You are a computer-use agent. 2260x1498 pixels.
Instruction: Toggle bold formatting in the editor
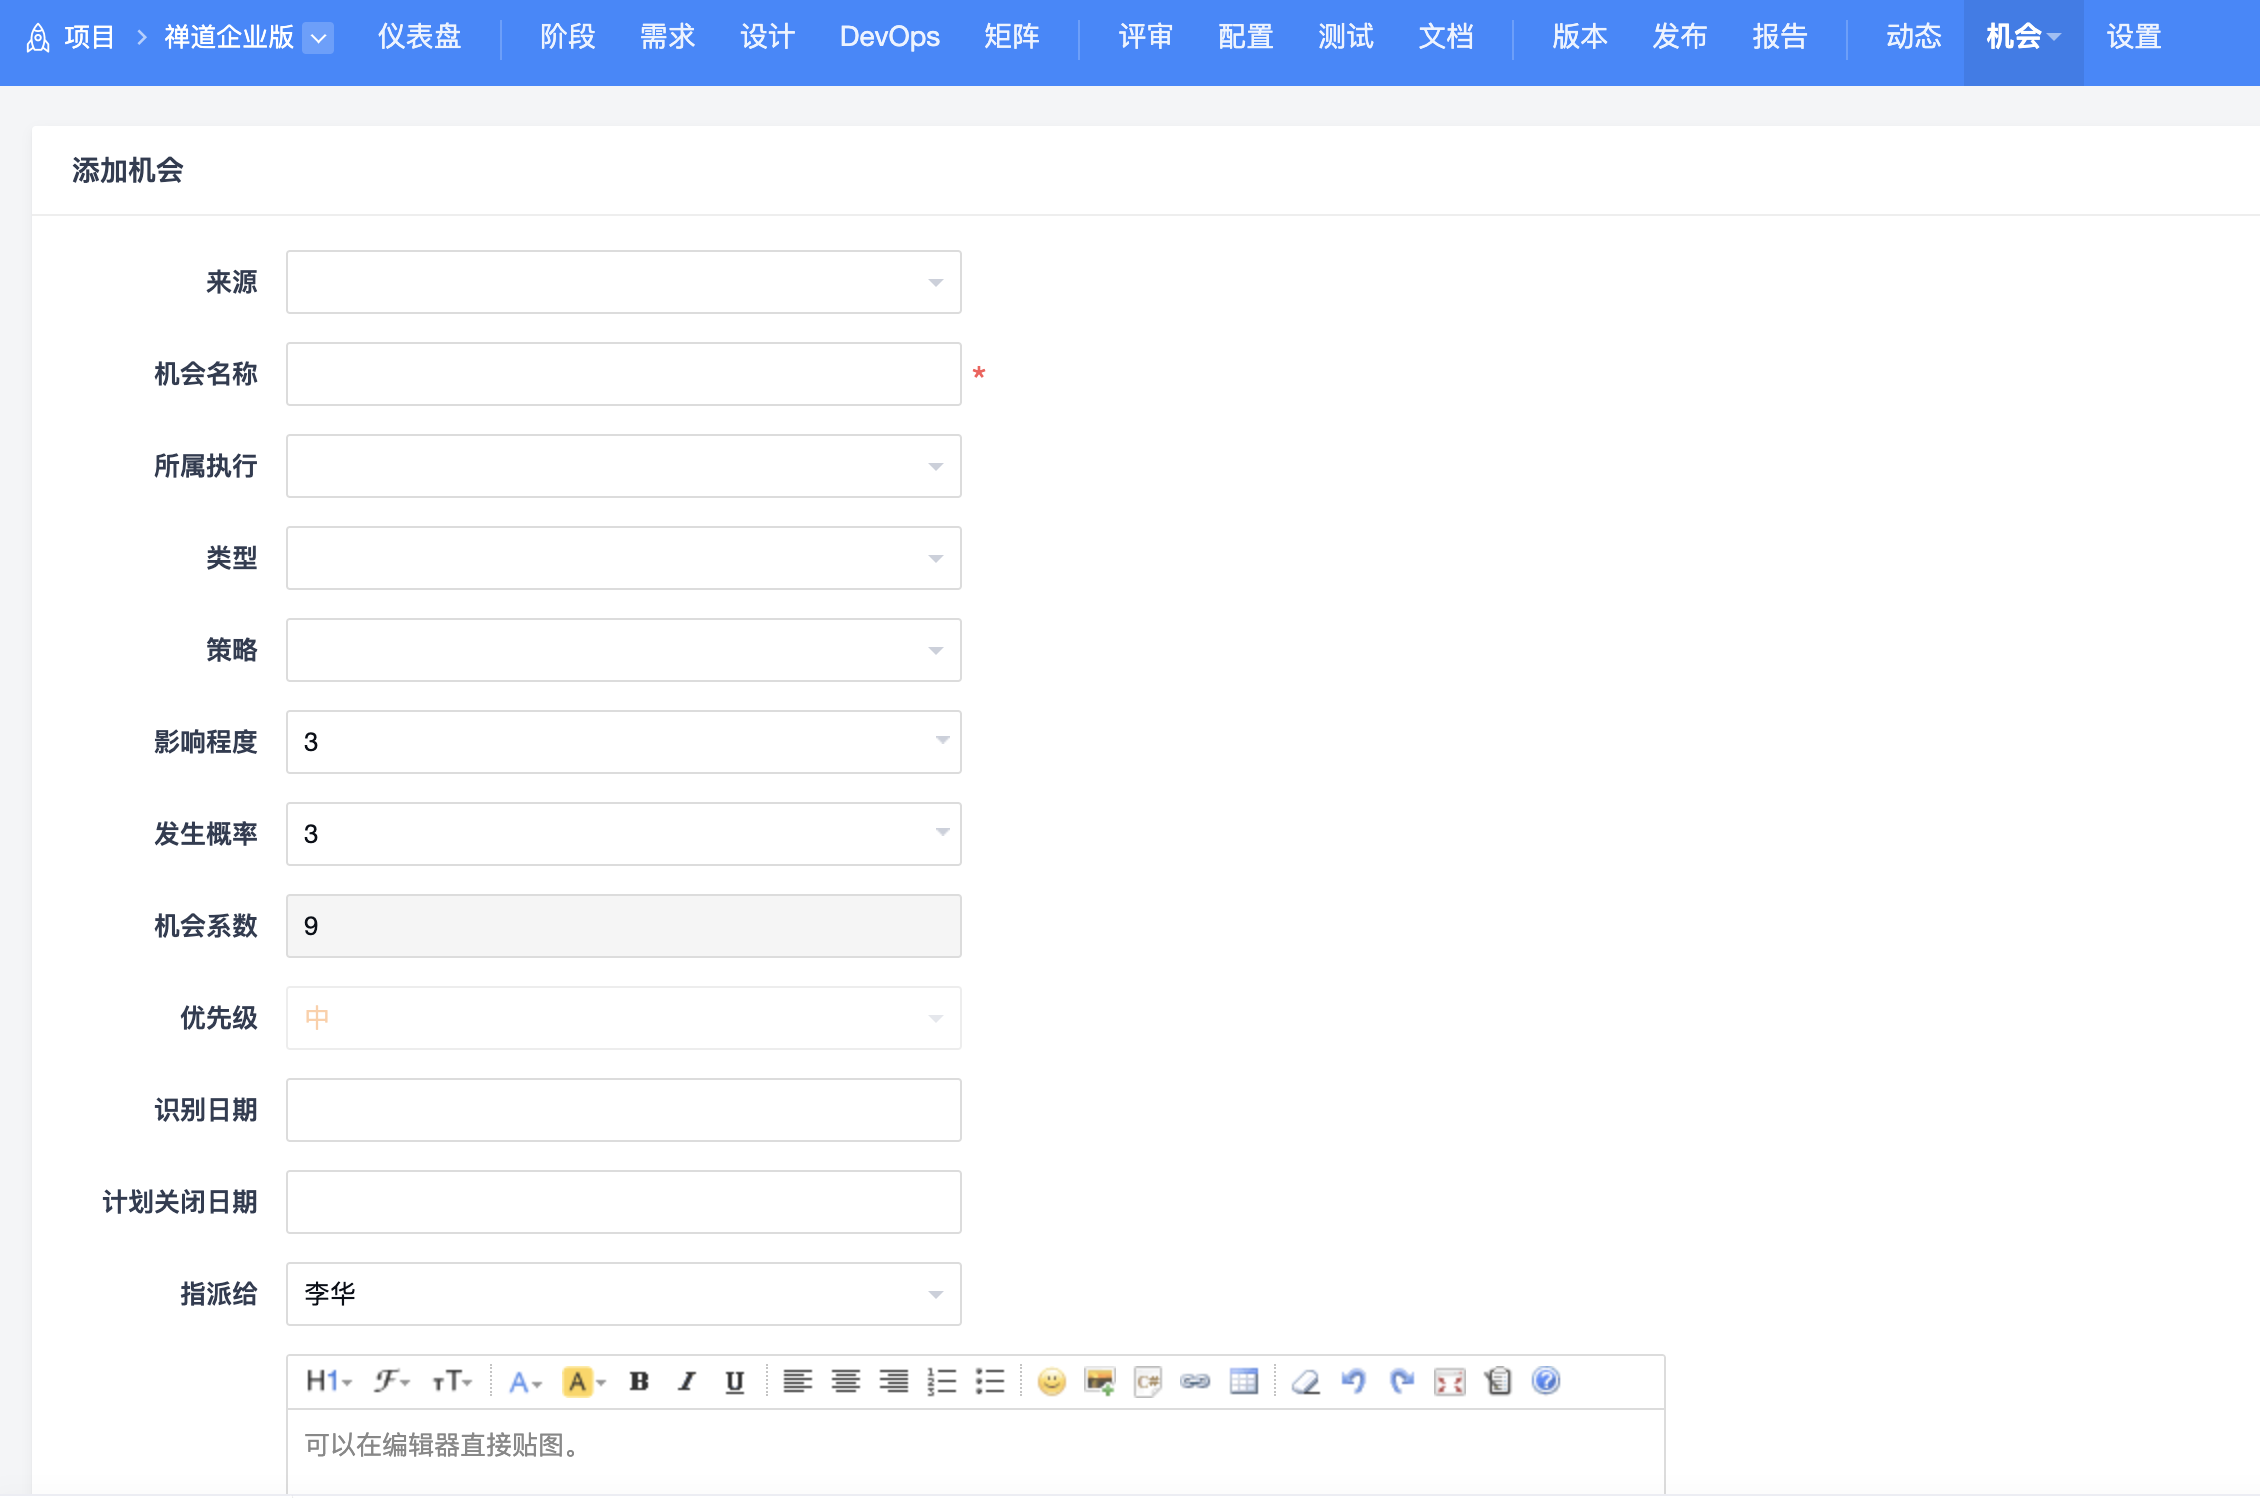tap(639, 1382)
